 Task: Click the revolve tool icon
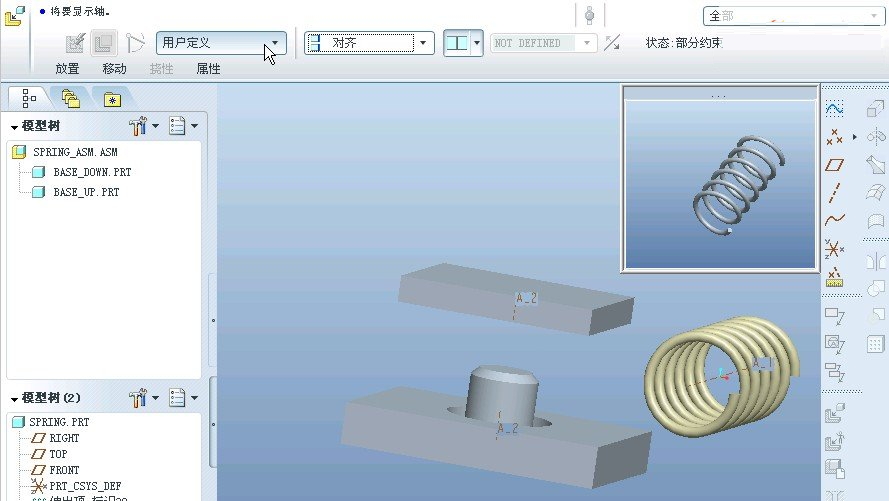click(x=876, y=136)
